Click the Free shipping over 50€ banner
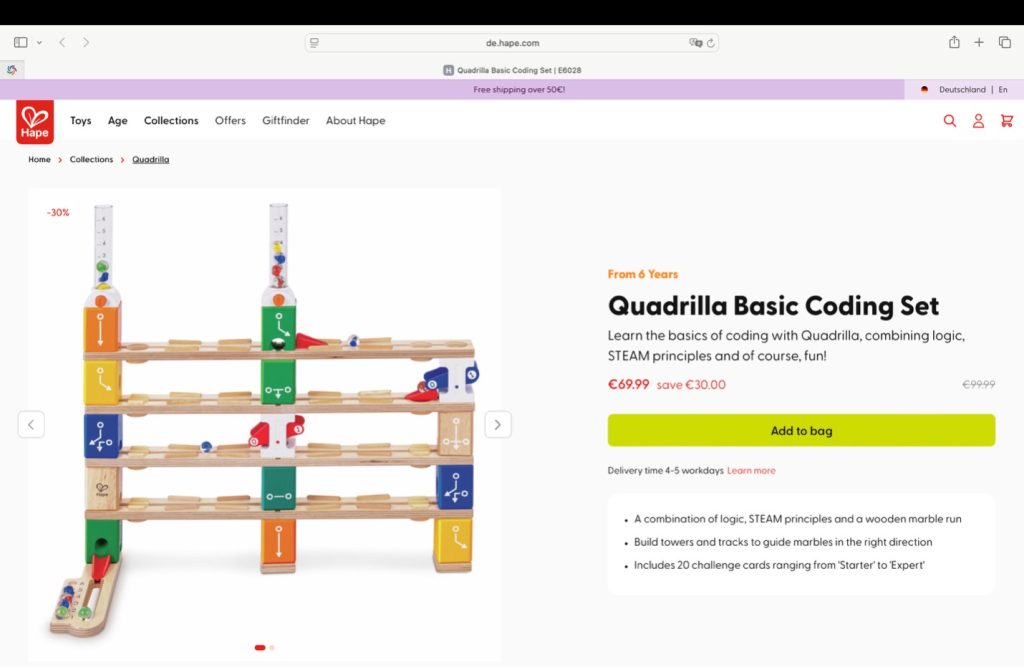Image resolution: width=1024 pixels, height=670 pixels. (519, 89)
